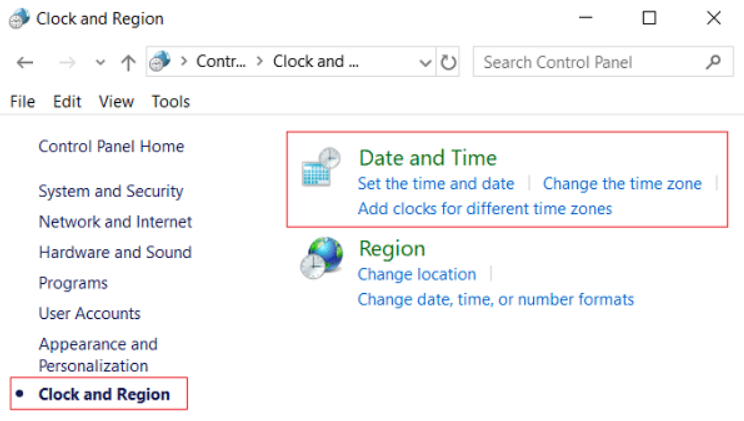Click Change date, time, or number formats

pos(496,299)
